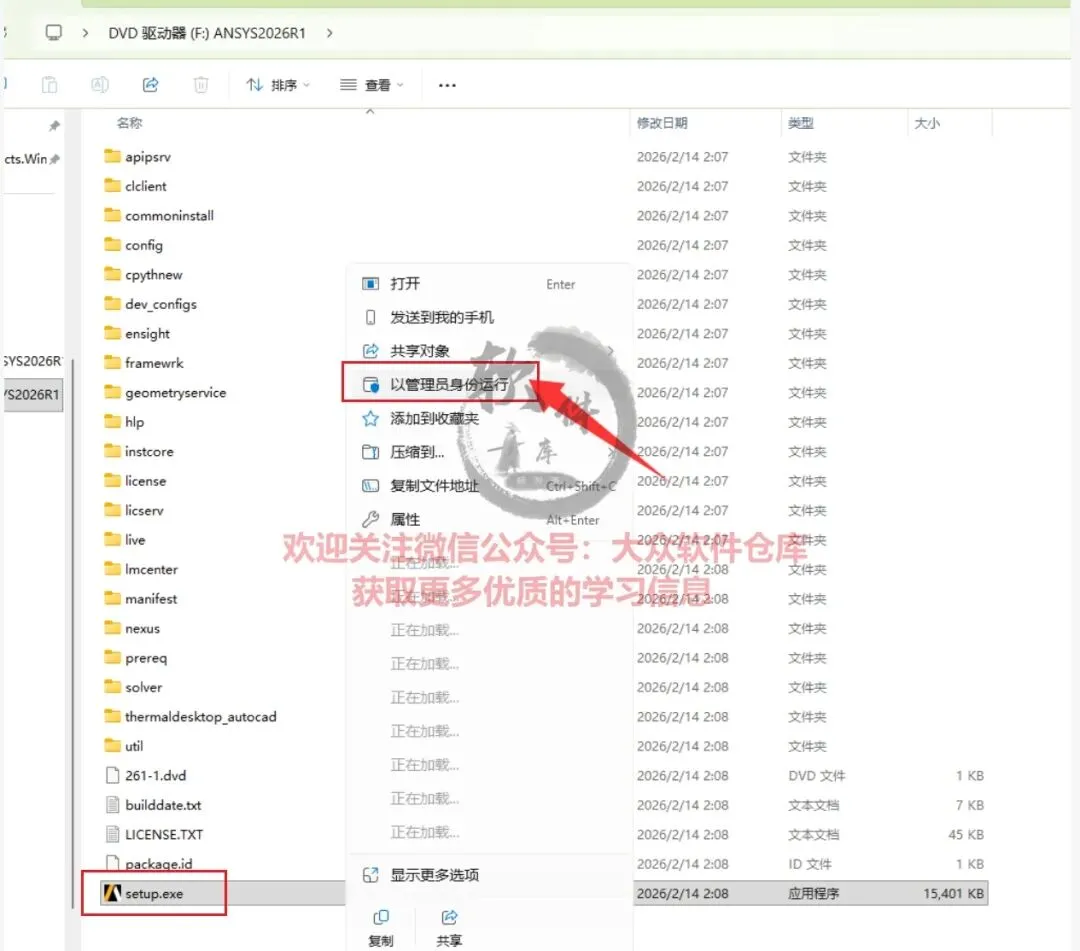Click the setup.exe application icon
Image resolution: width=1080 pixels, height=951 pixels.
(x=112, y=893)
